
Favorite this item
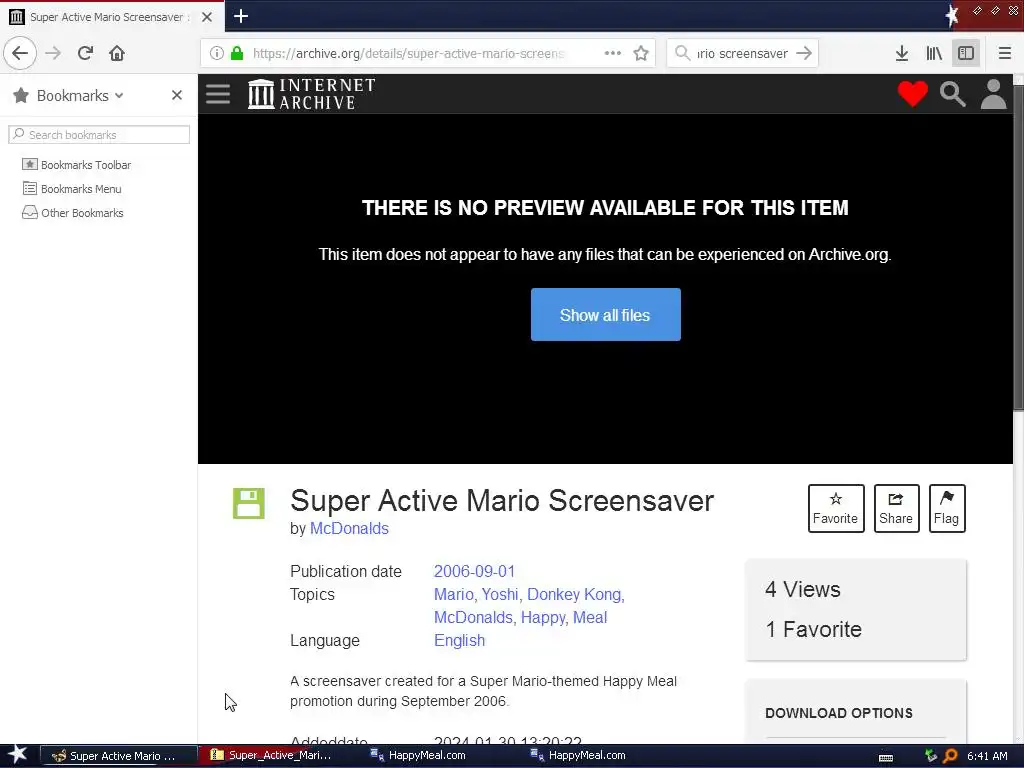pos(836,508)
